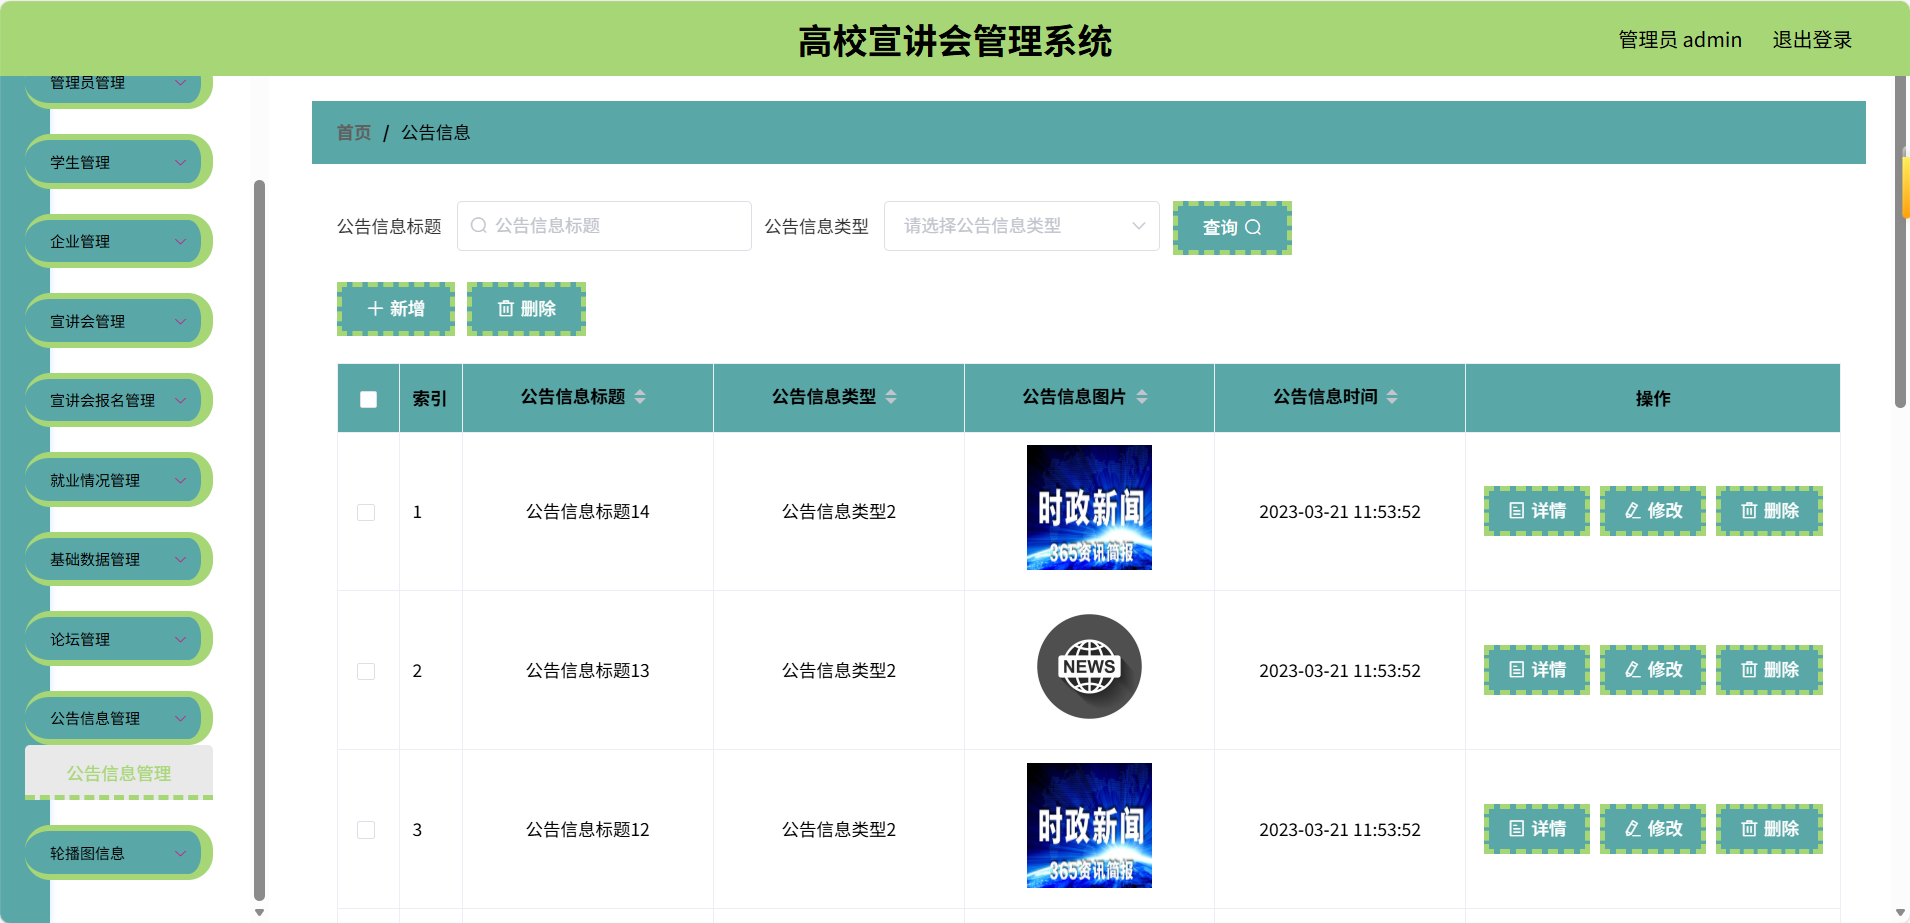Click 退出登录 to log out
The image size is (1910, 923).
pyautogui.click(x=1812, y=40)
